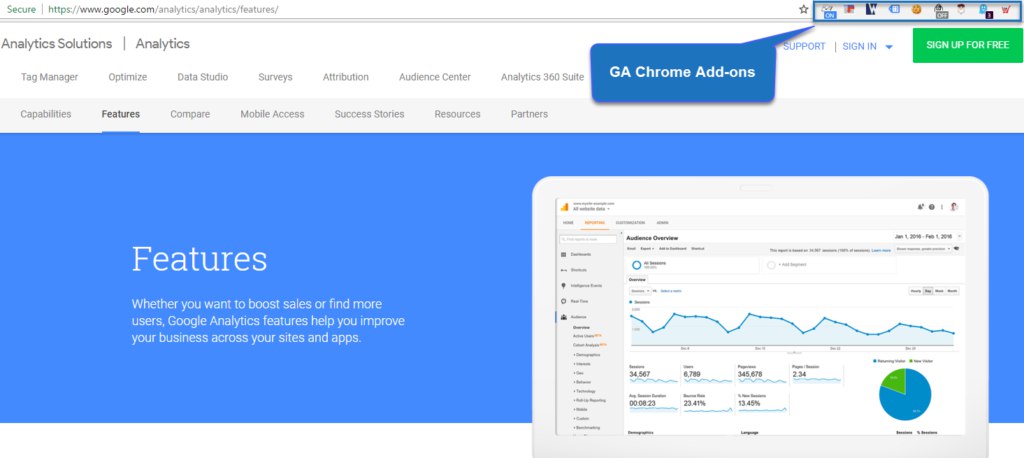Screen dimensions: 1024x458
Task: Open the SUPPORT link
Action: (x=804, y=46)
